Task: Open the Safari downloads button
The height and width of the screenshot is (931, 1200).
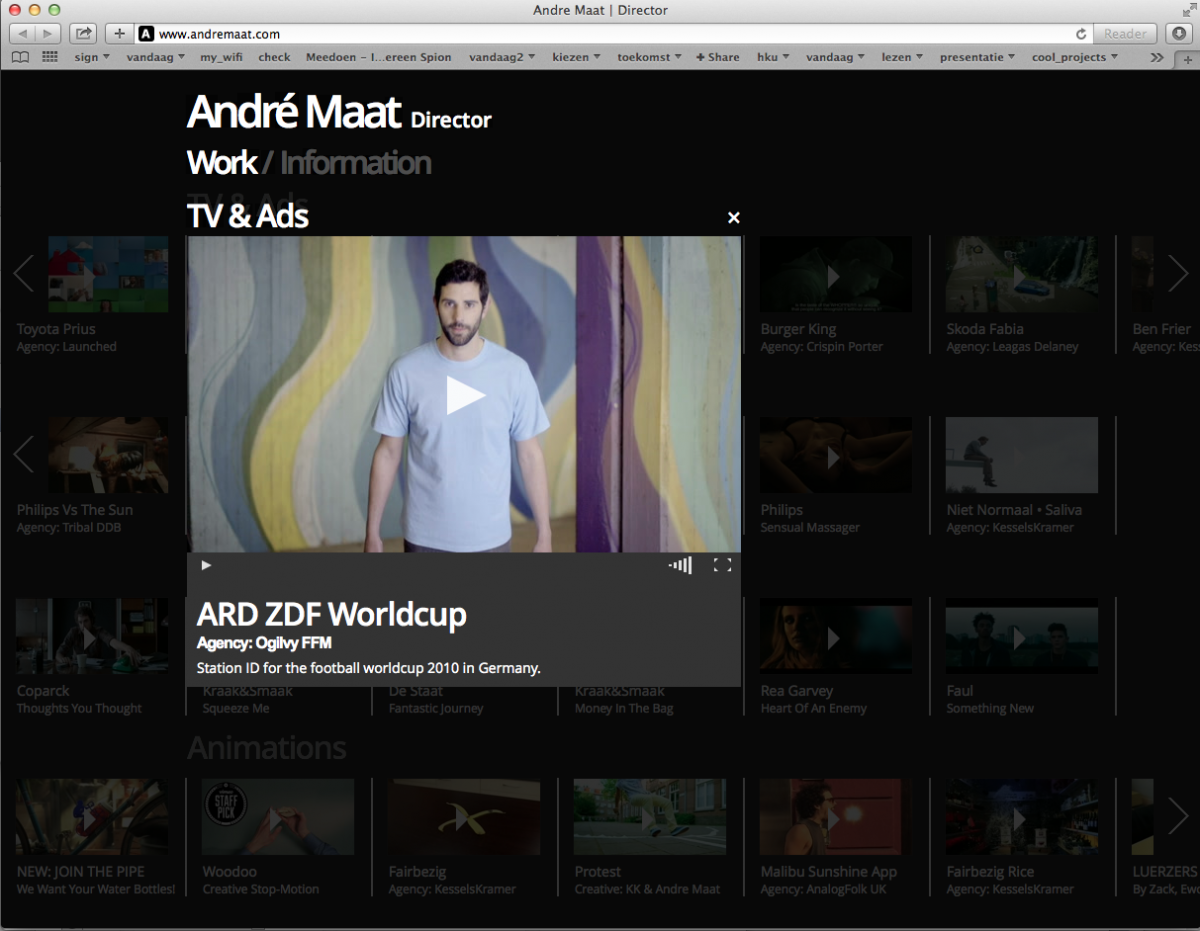Action: click(1177, 34)
